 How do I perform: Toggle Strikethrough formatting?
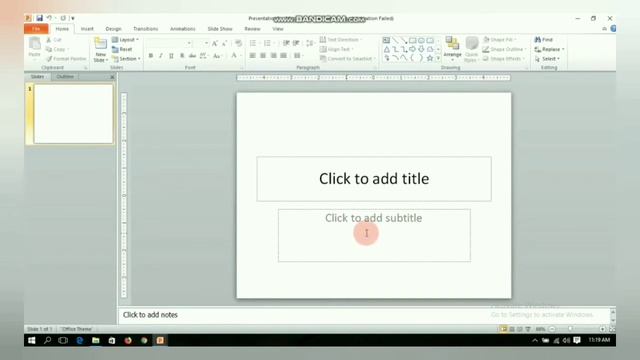tap(192, 56)
